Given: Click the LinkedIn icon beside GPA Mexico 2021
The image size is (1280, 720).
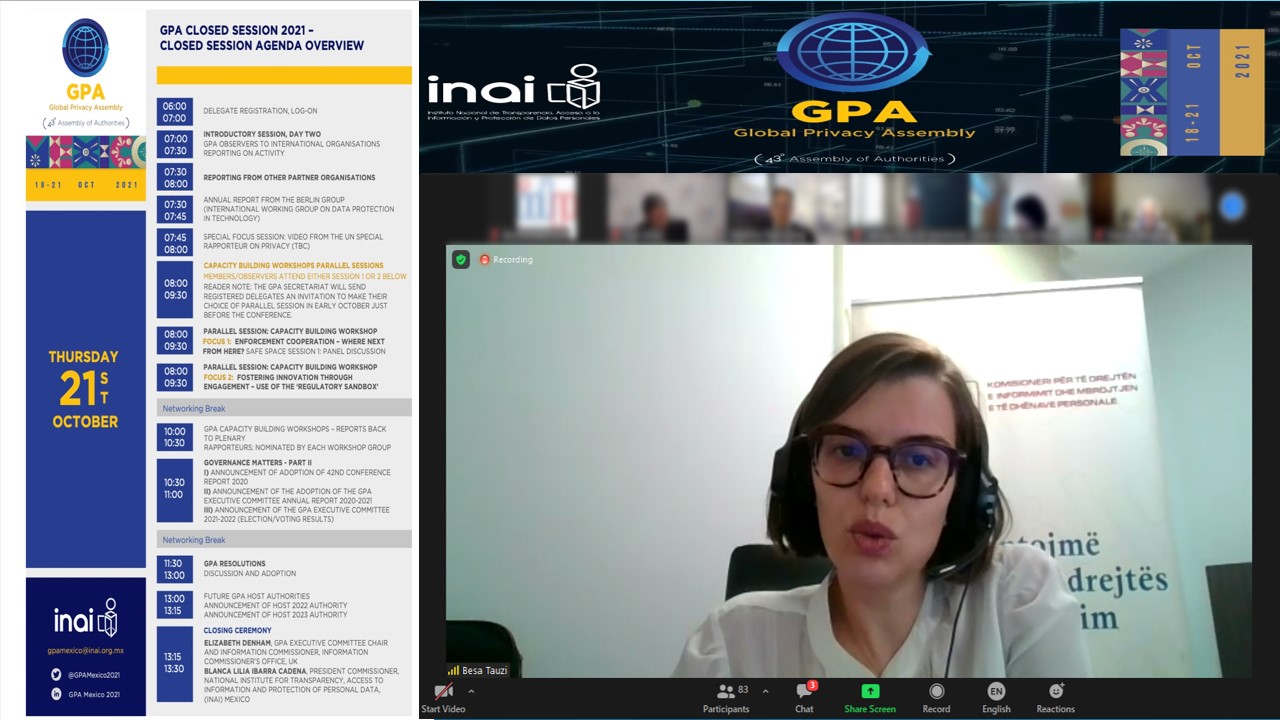Looking at the screenshot, I should coord(56,694).
